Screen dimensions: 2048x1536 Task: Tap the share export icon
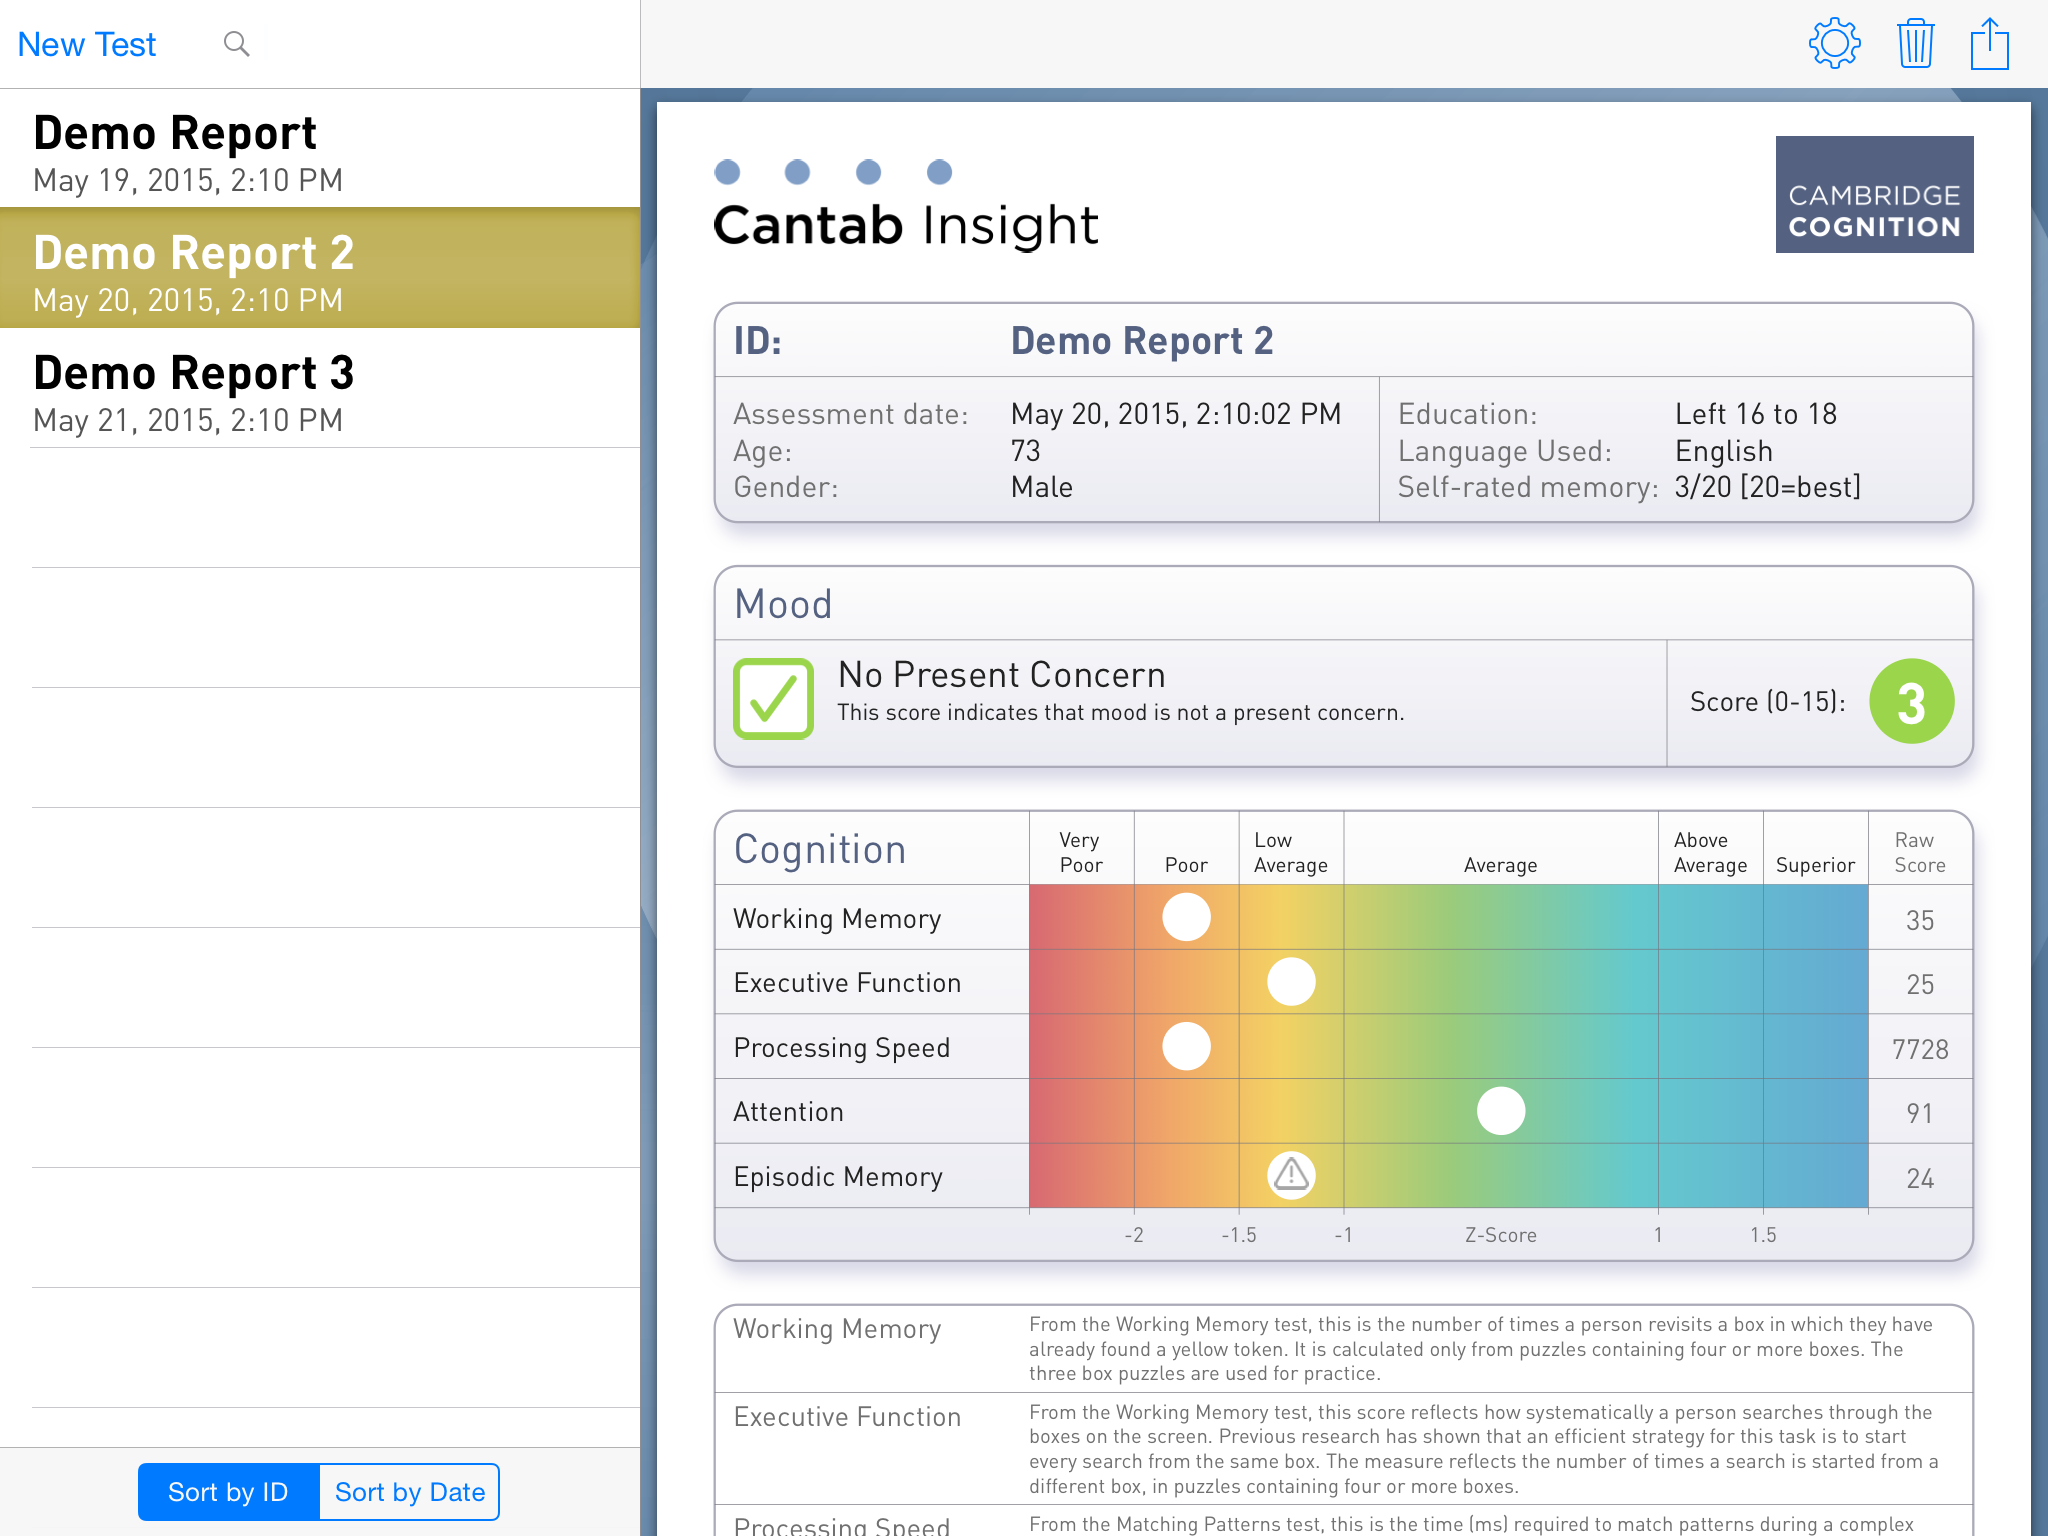(x=1990, y=44)
